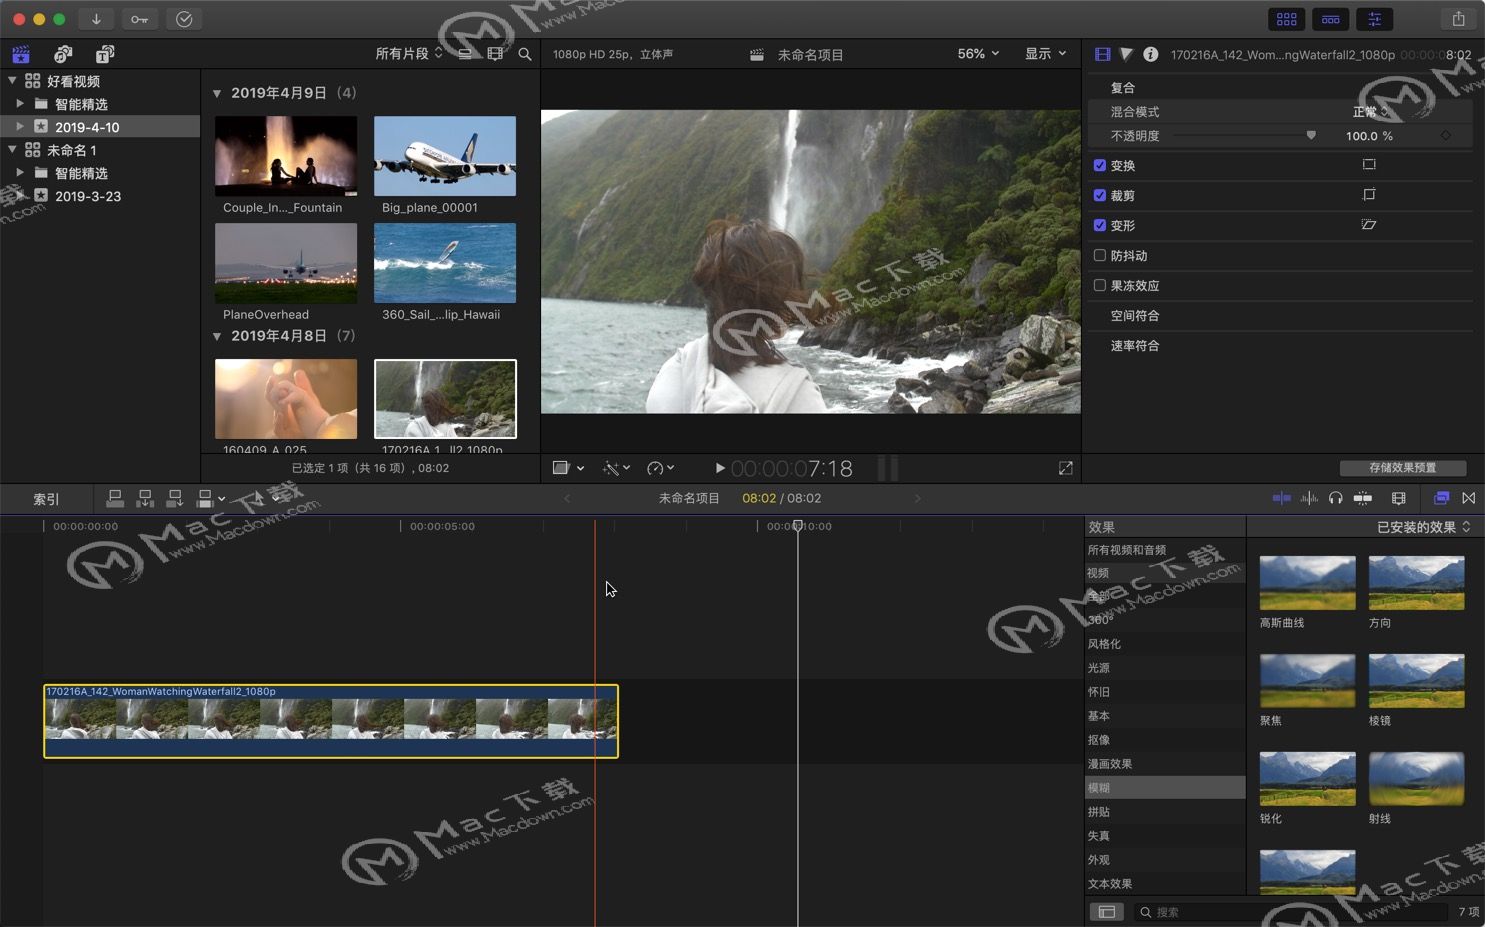Toggle the effects browser icon
1485x927 pixels.
point(1441,498)
